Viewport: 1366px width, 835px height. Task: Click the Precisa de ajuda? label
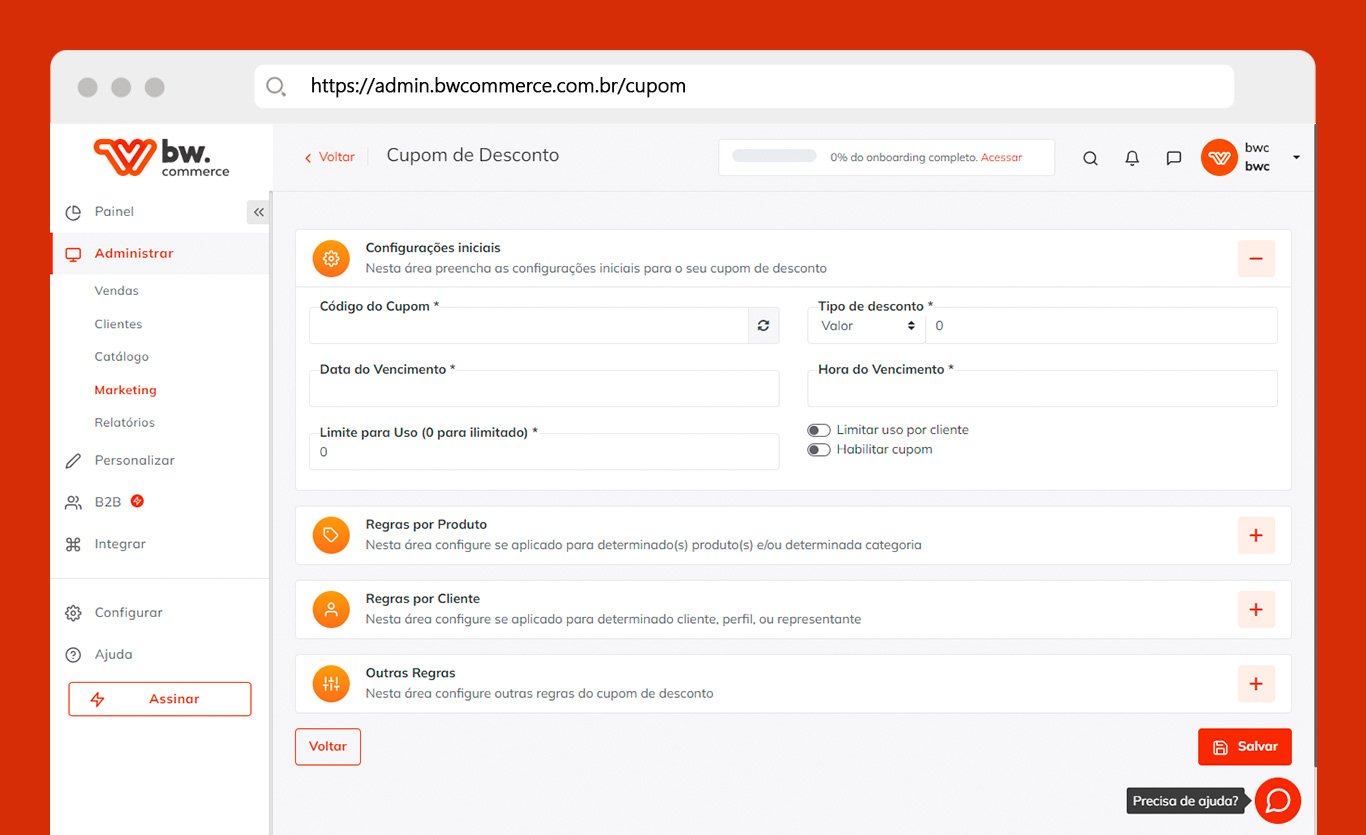point(1186,801)
